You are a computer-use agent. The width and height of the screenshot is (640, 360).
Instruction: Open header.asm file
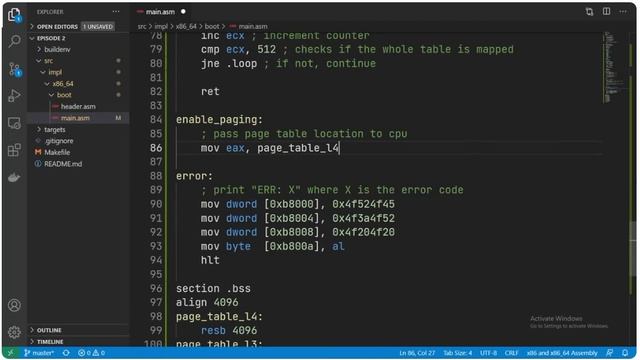(78, 107)
